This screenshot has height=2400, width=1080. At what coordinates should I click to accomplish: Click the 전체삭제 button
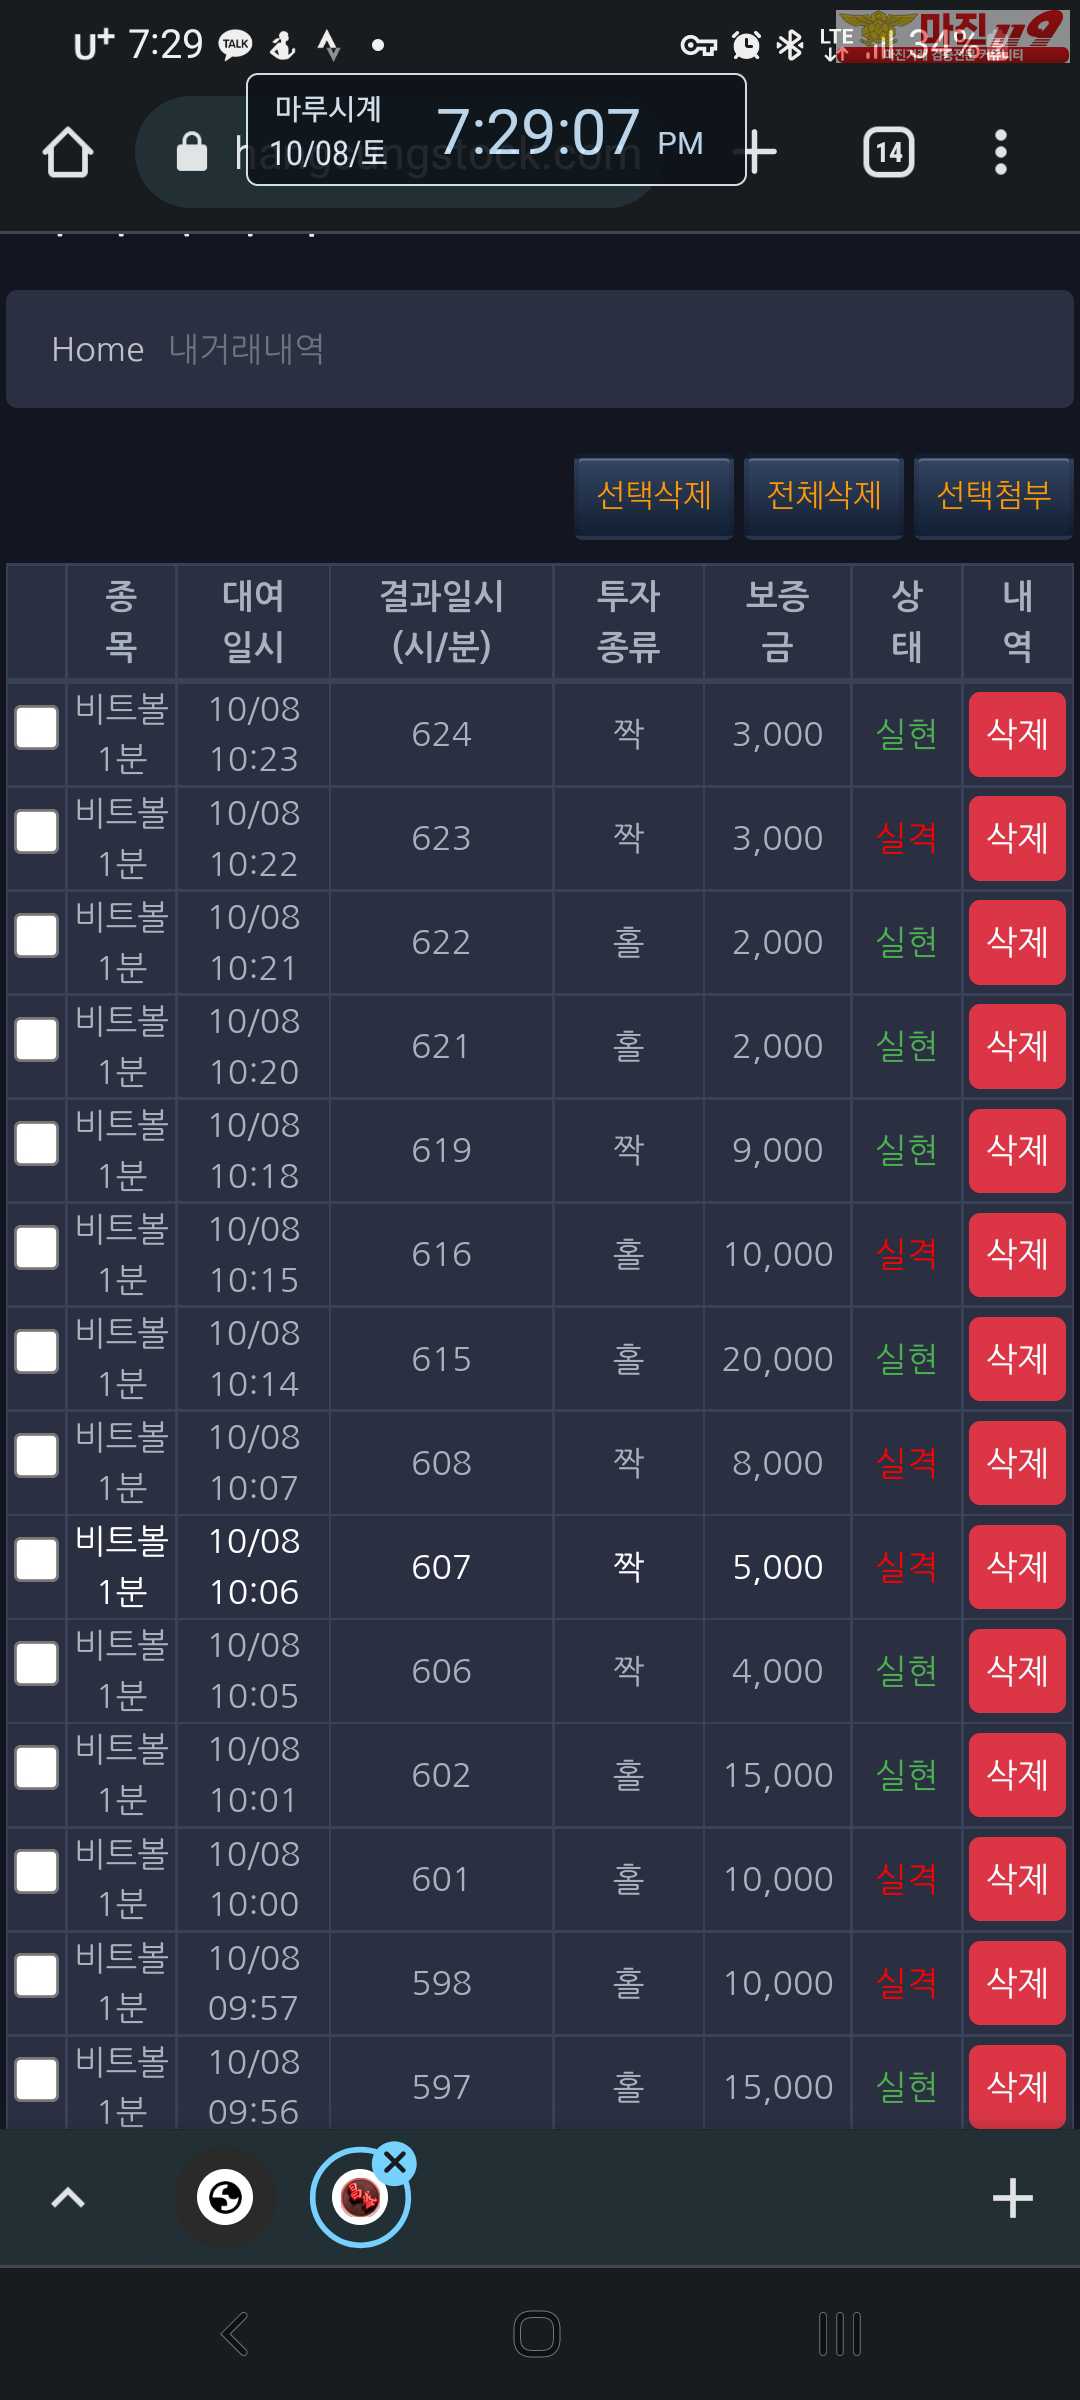click(824, 497)
